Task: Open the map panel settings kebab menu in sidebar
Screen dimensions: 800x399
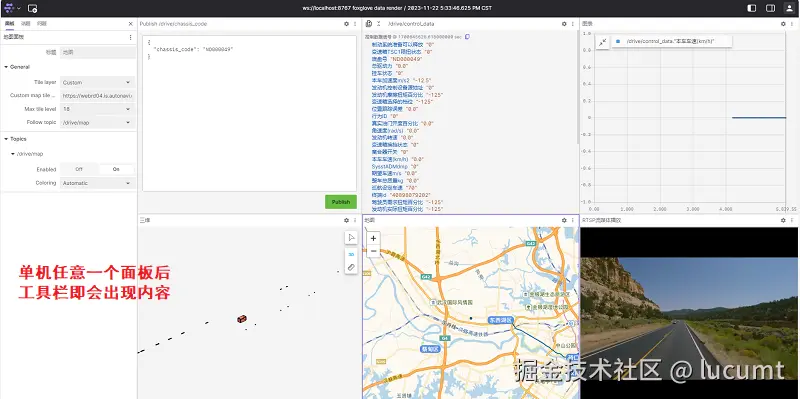Action: coord(130,37)
